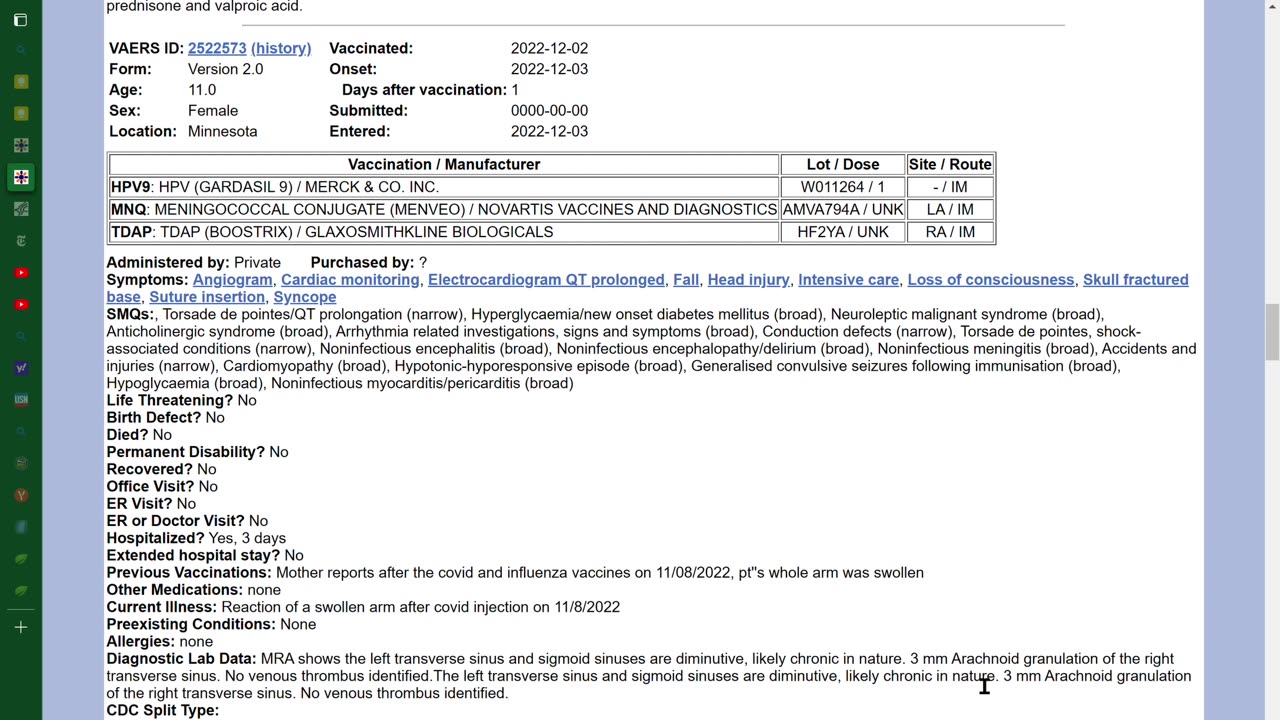Click lot cell 'HF2YA / UNK'
Screen dimensions: 1280x720
tap(843, 232)
